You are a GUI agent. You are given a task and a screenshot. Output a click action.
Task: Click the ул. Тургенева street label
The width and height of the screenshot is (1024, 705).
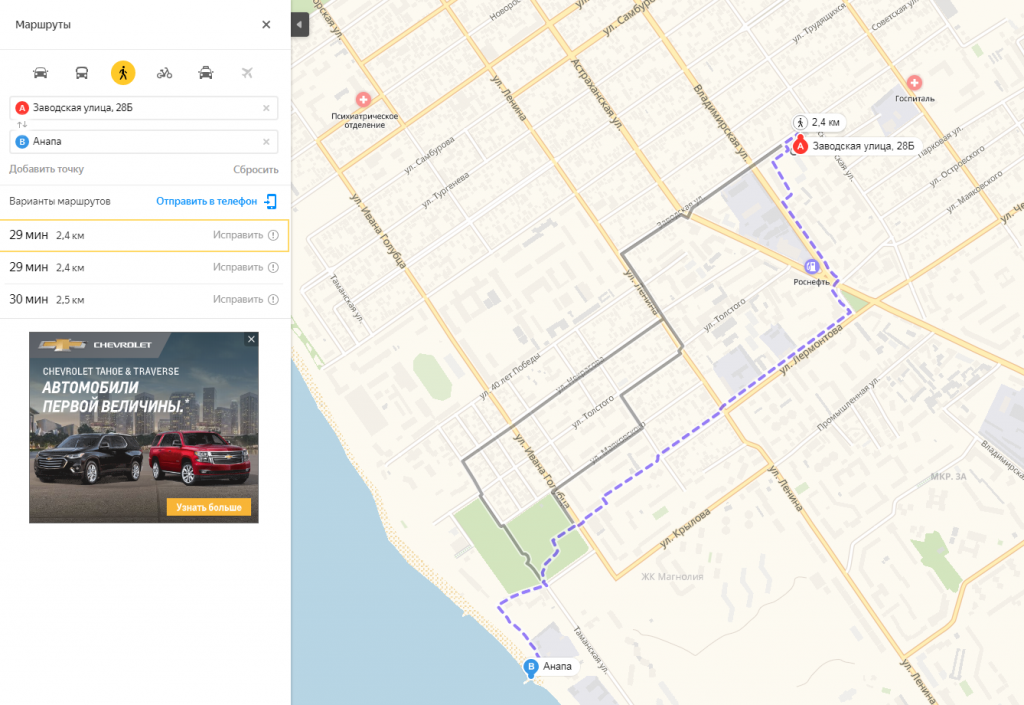point(445,190)
